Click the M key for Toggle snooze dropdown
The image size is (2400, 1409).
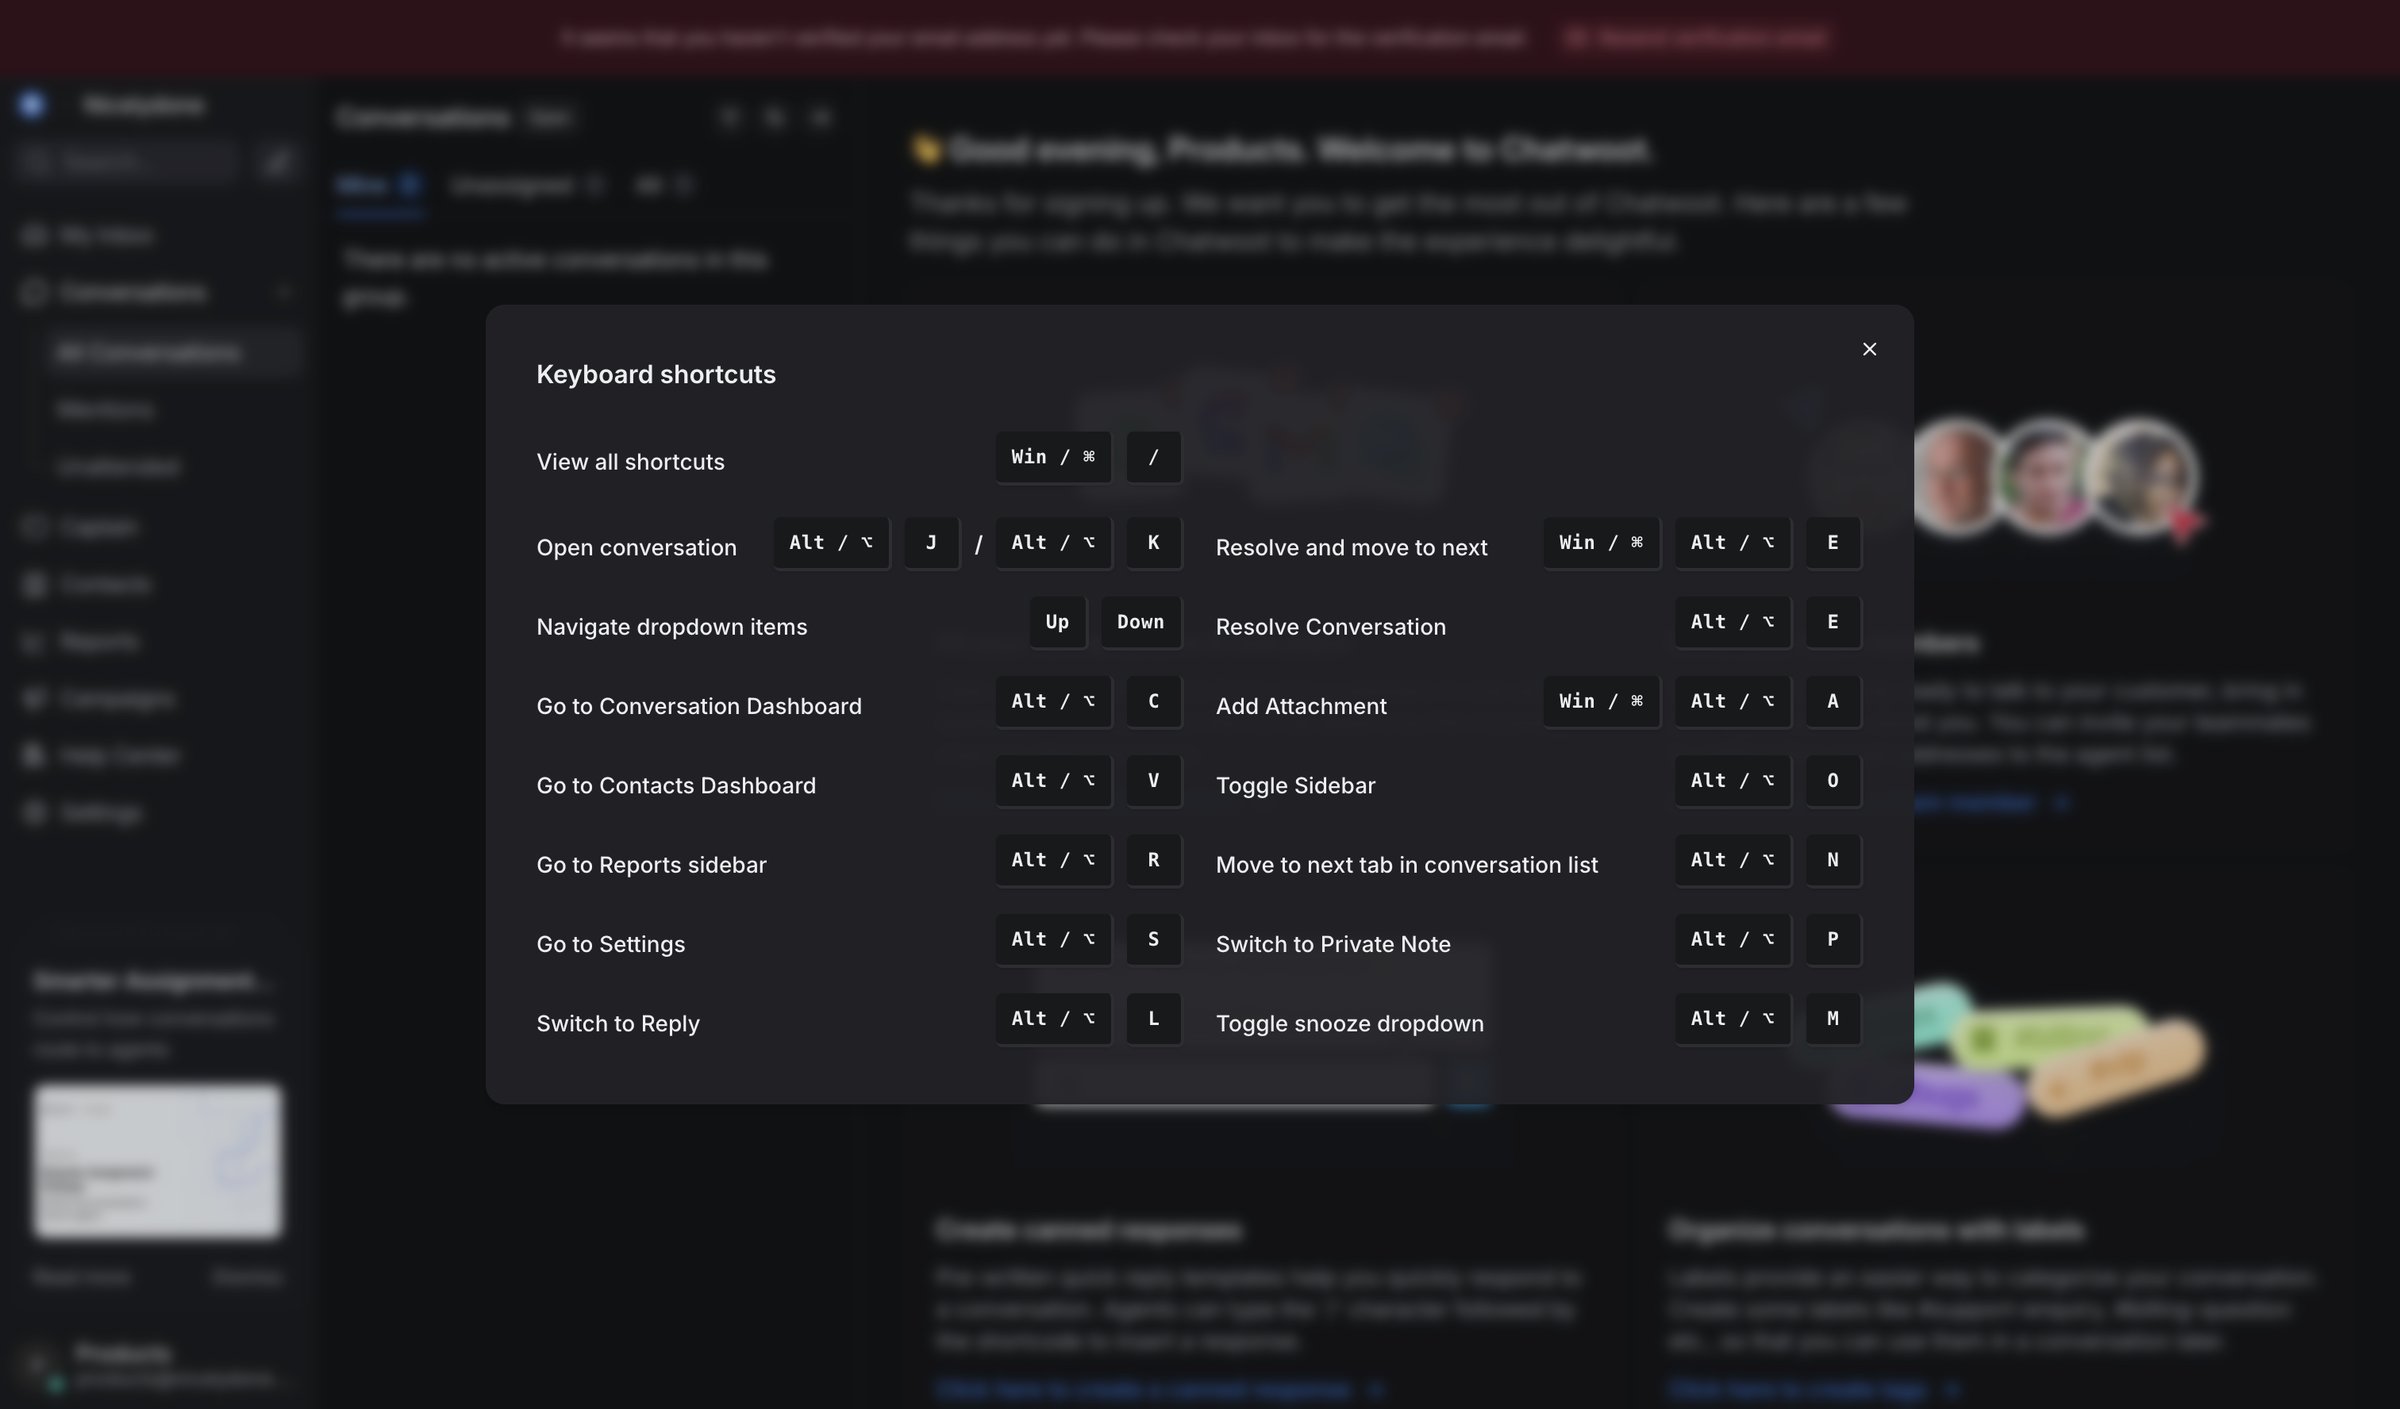1833,1019
